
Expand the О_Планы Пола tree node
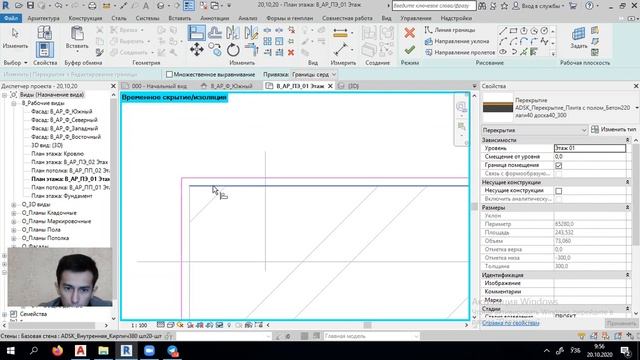click(x=14, y=230)
